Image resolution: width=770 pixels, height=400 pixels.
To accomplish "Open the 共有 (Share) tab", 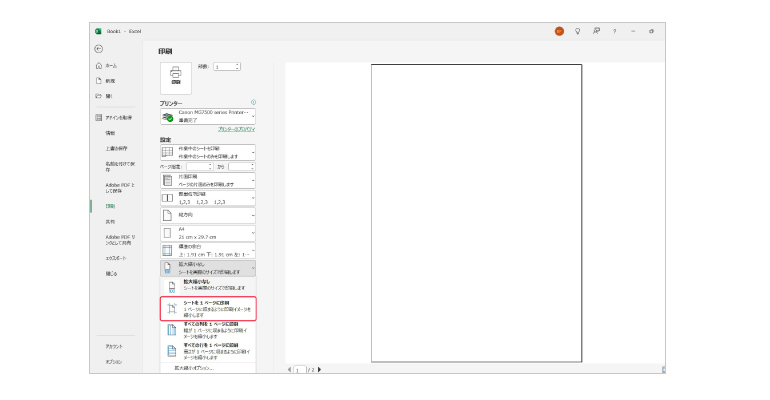I will [x=110, y=222].
